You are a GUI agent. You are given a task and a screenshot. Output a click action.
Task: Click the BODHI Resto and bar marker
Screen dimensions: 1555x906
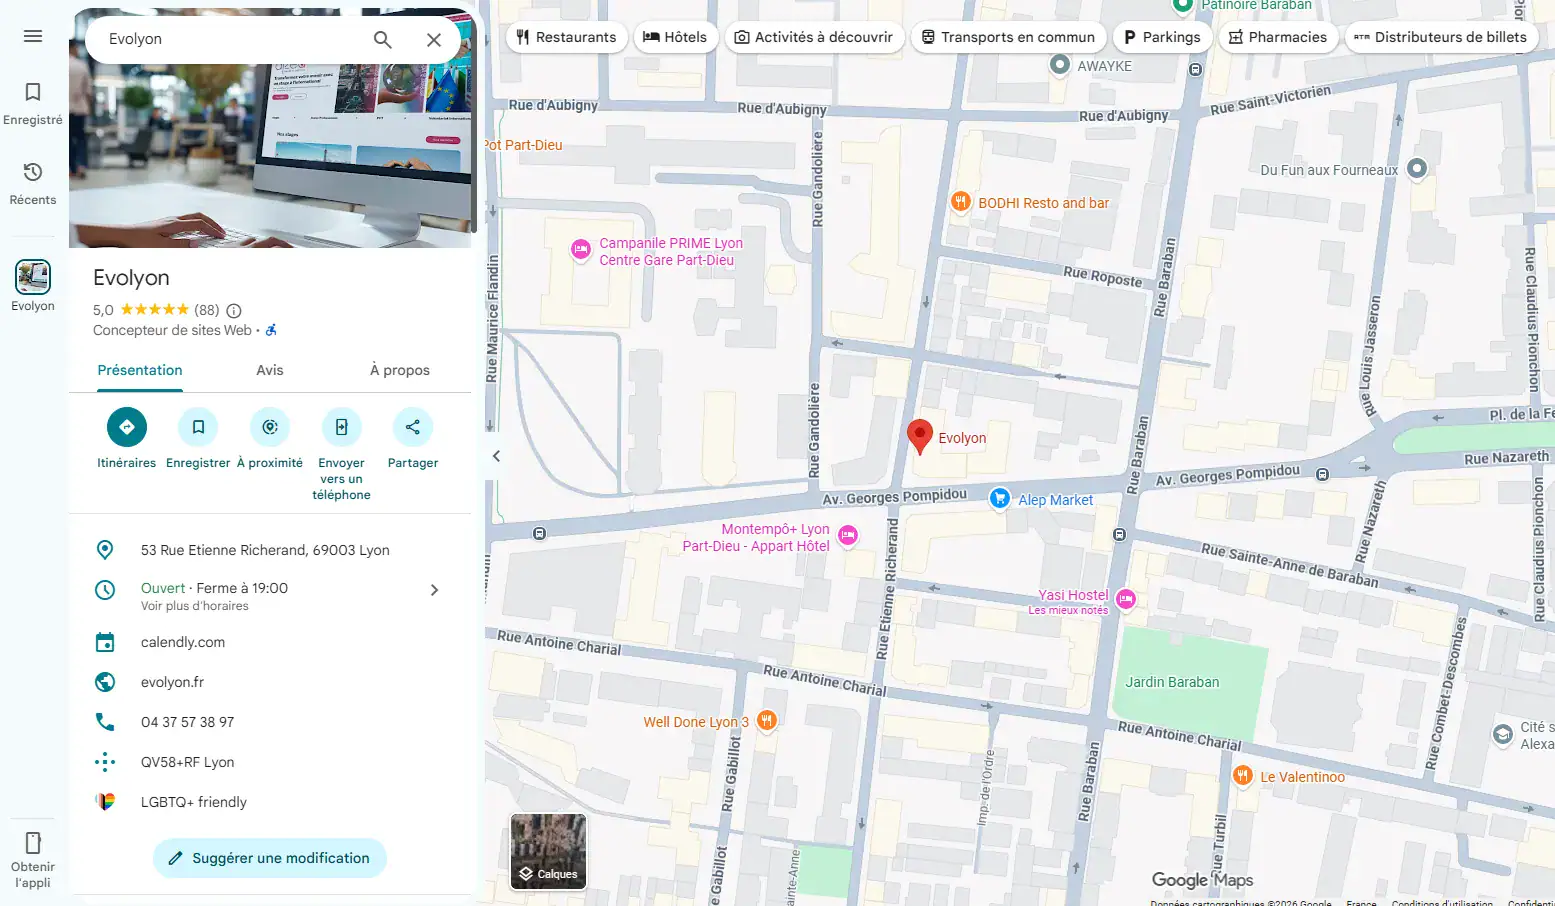click(960, 202)
